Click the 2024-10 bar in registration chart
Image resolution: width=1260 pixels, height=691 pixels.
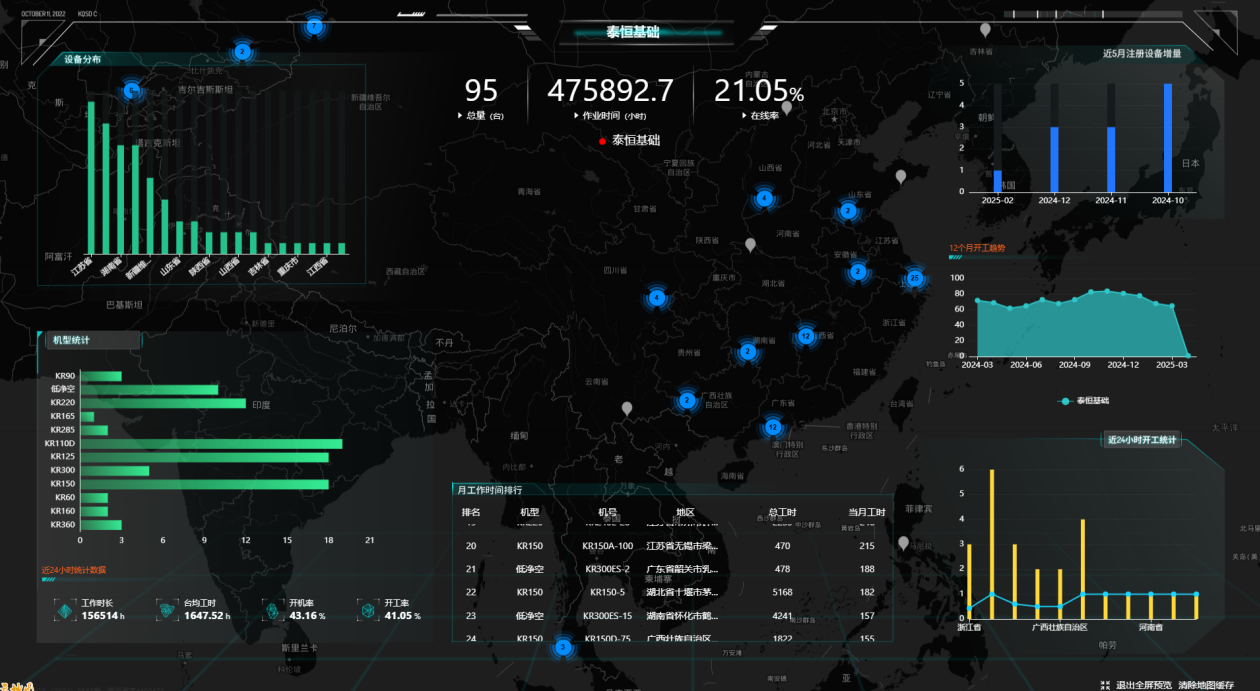point(1168,137)
